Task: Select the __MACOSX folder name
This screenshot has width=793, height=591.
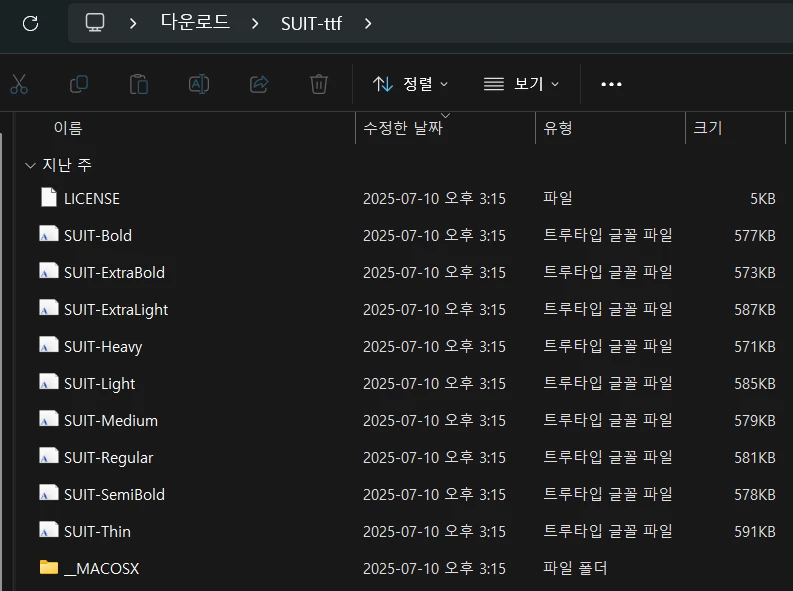Action: 101,569
